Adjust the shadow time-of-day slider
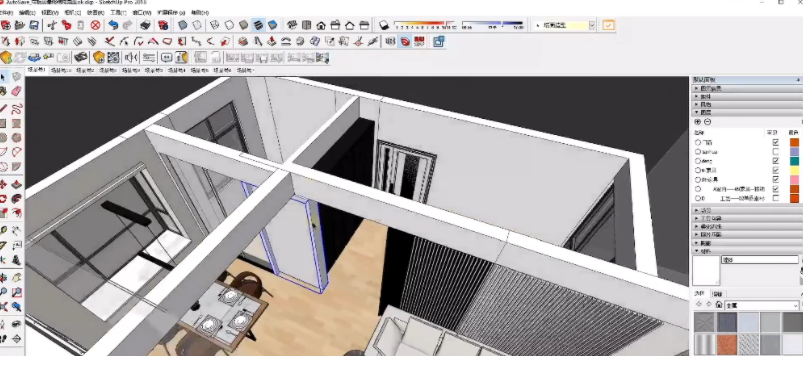This screenshot has height=379, width=803. pyautogui.click(x=493, y=24)
